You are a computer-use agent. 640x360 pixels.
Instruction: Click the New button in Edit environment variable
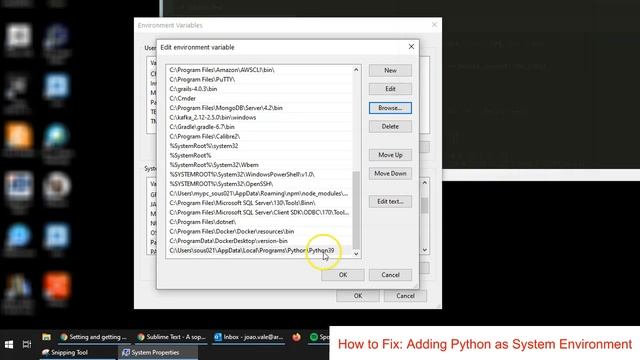click(x=390, y=70)
